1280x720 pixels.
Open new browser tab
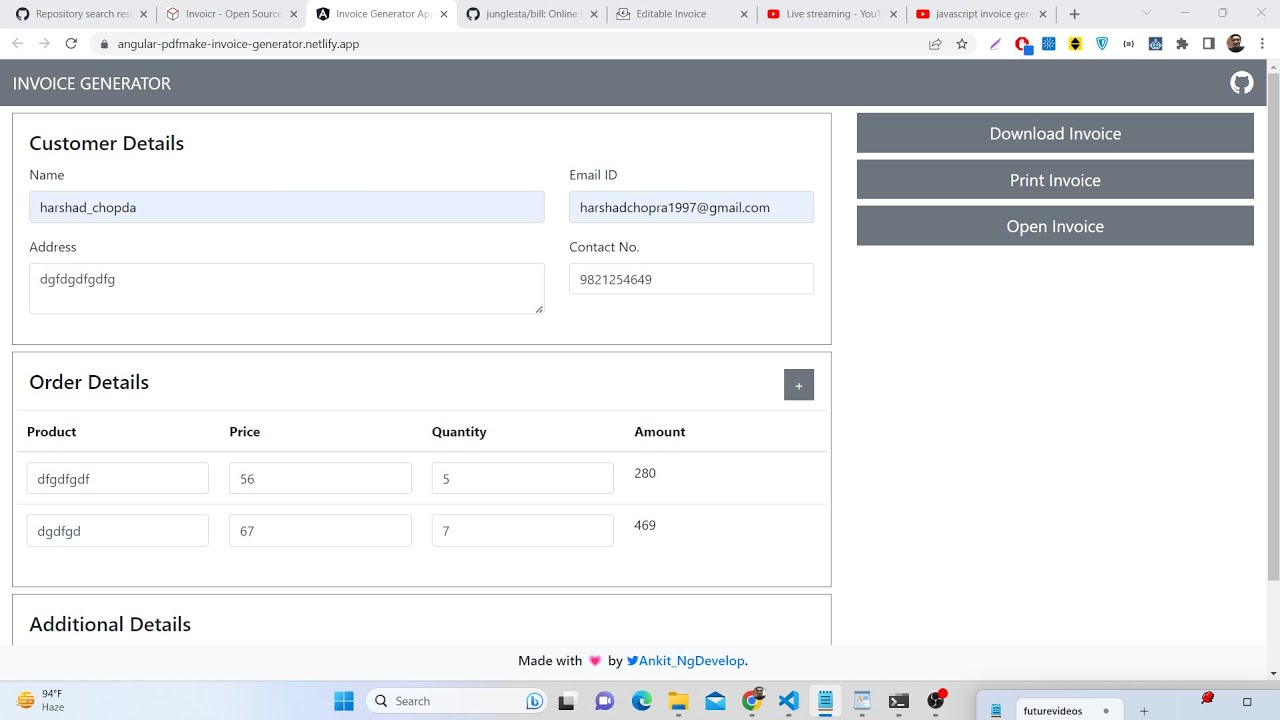point(1074,14)
